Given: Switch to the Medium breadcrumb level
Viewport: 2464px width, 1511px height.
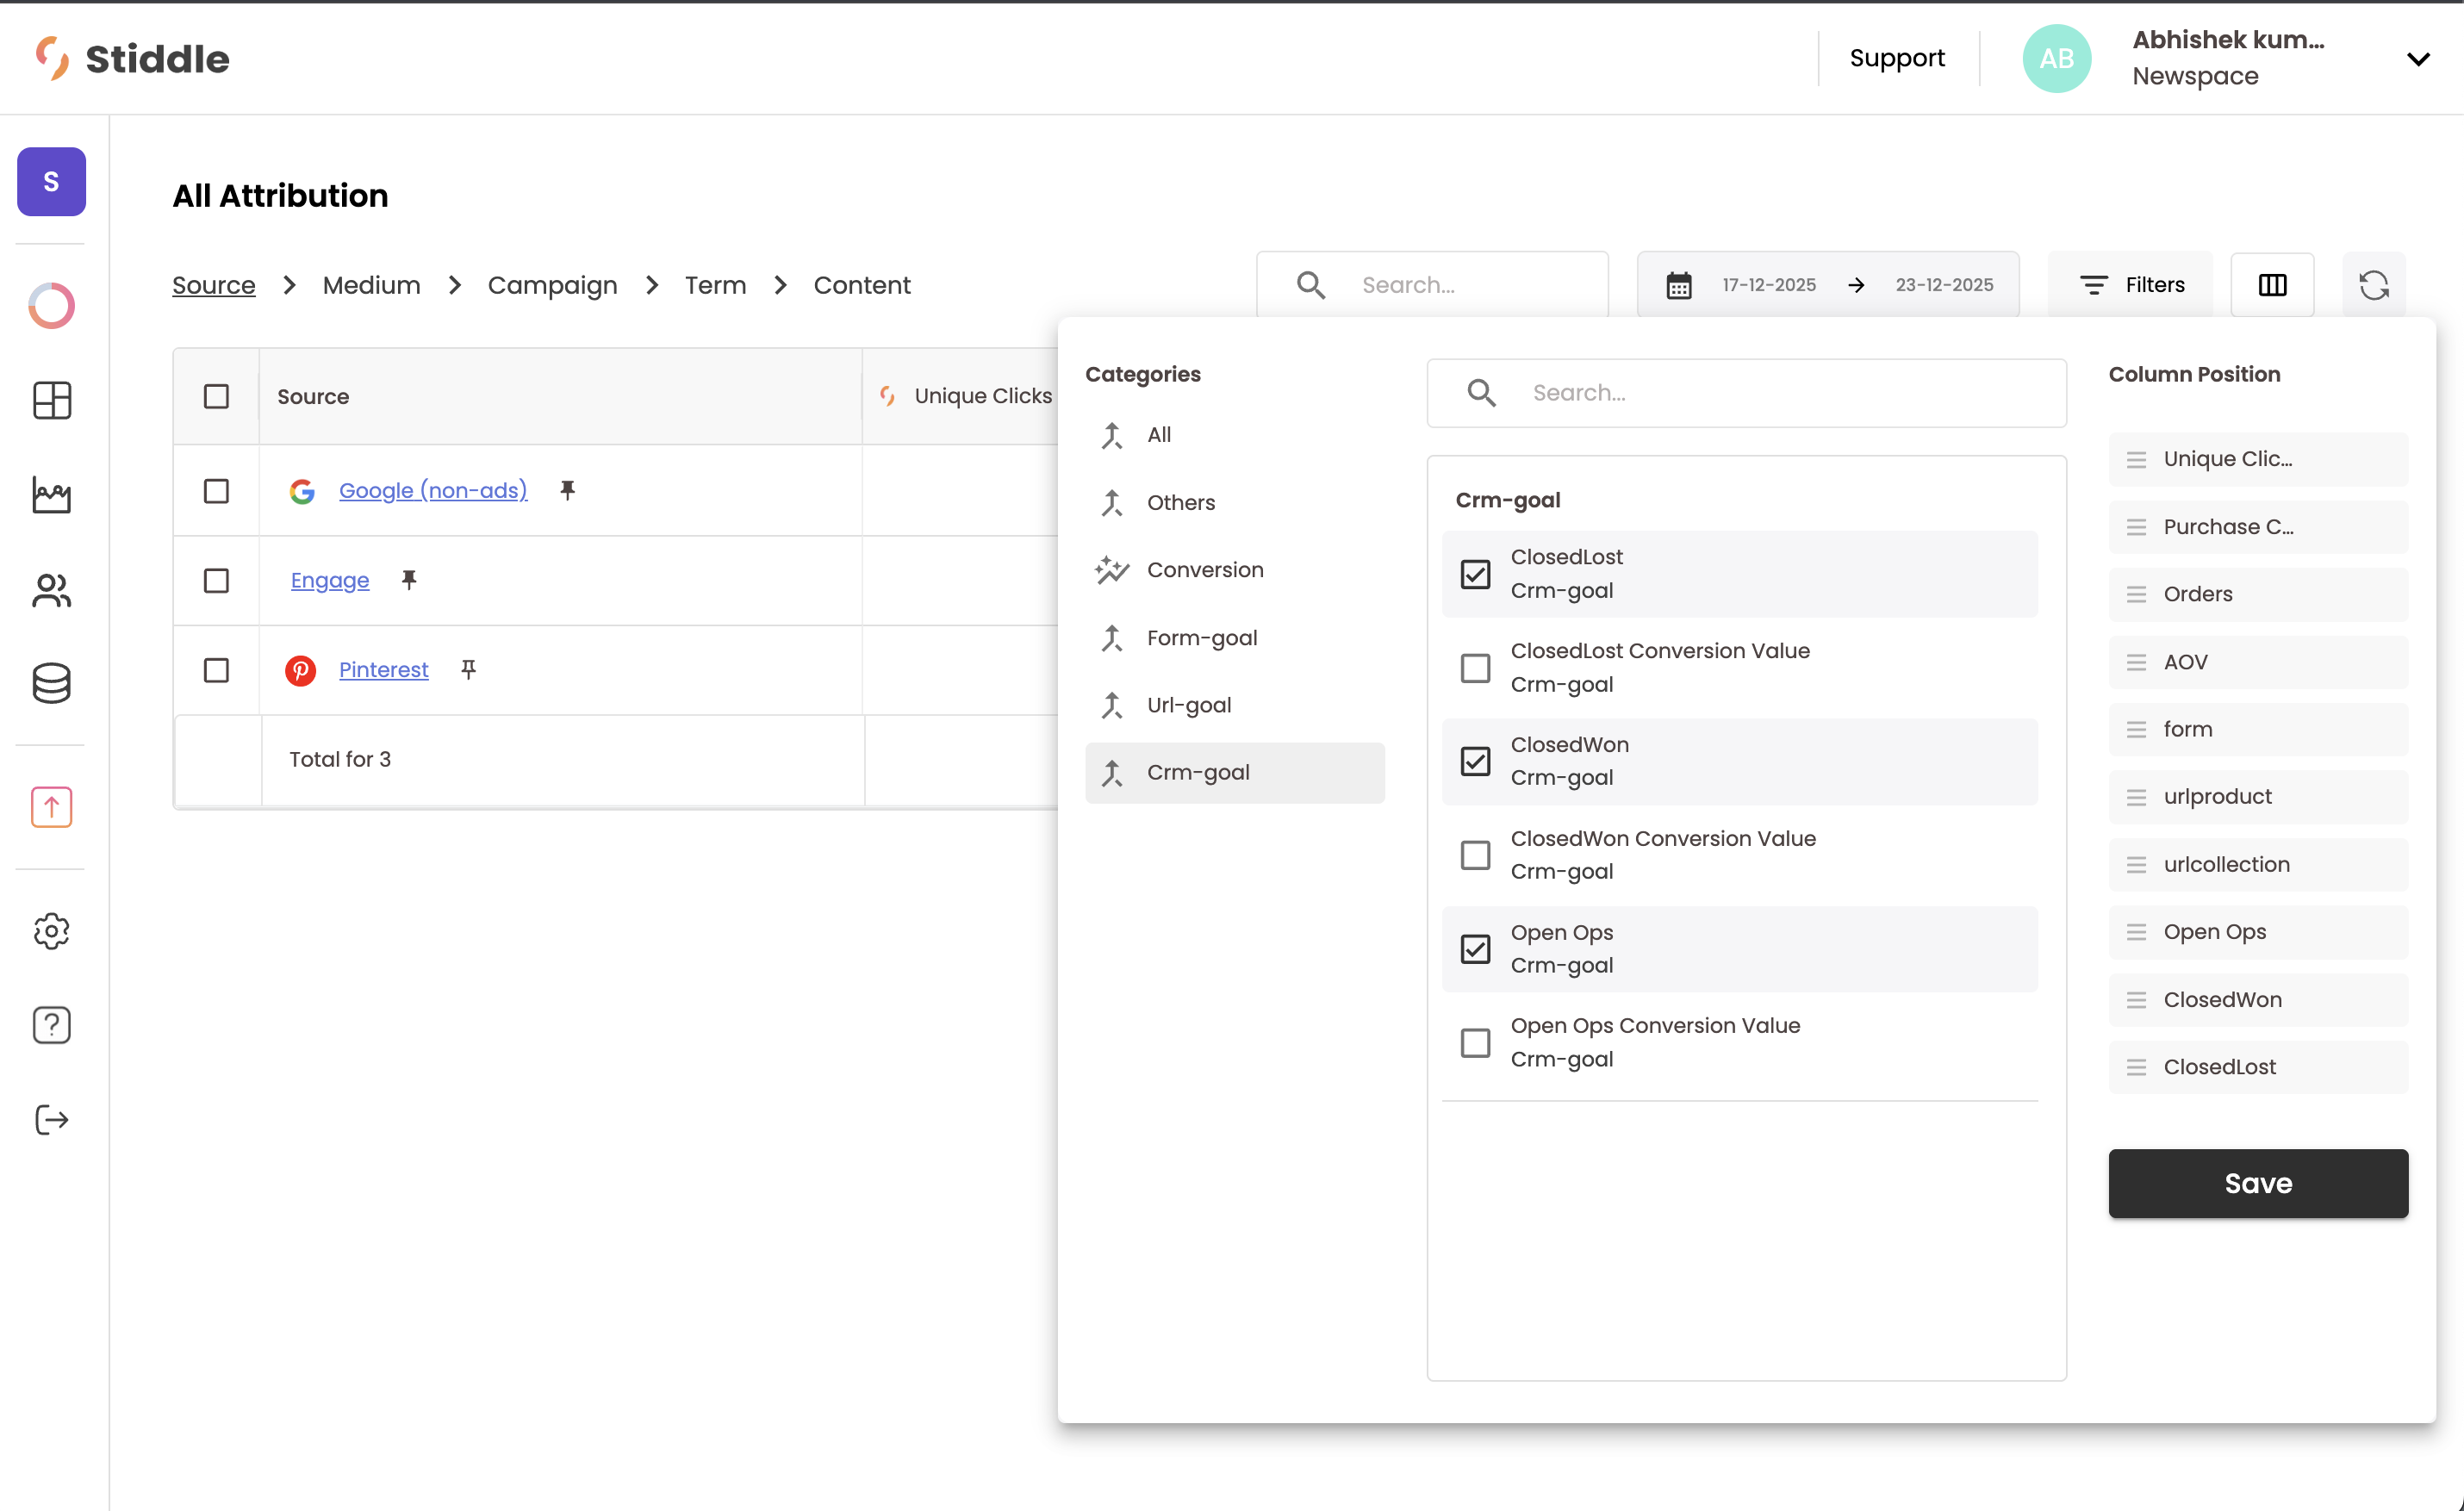Looking at the screenshot, I should pyautogui.click(x=371, y=285).
